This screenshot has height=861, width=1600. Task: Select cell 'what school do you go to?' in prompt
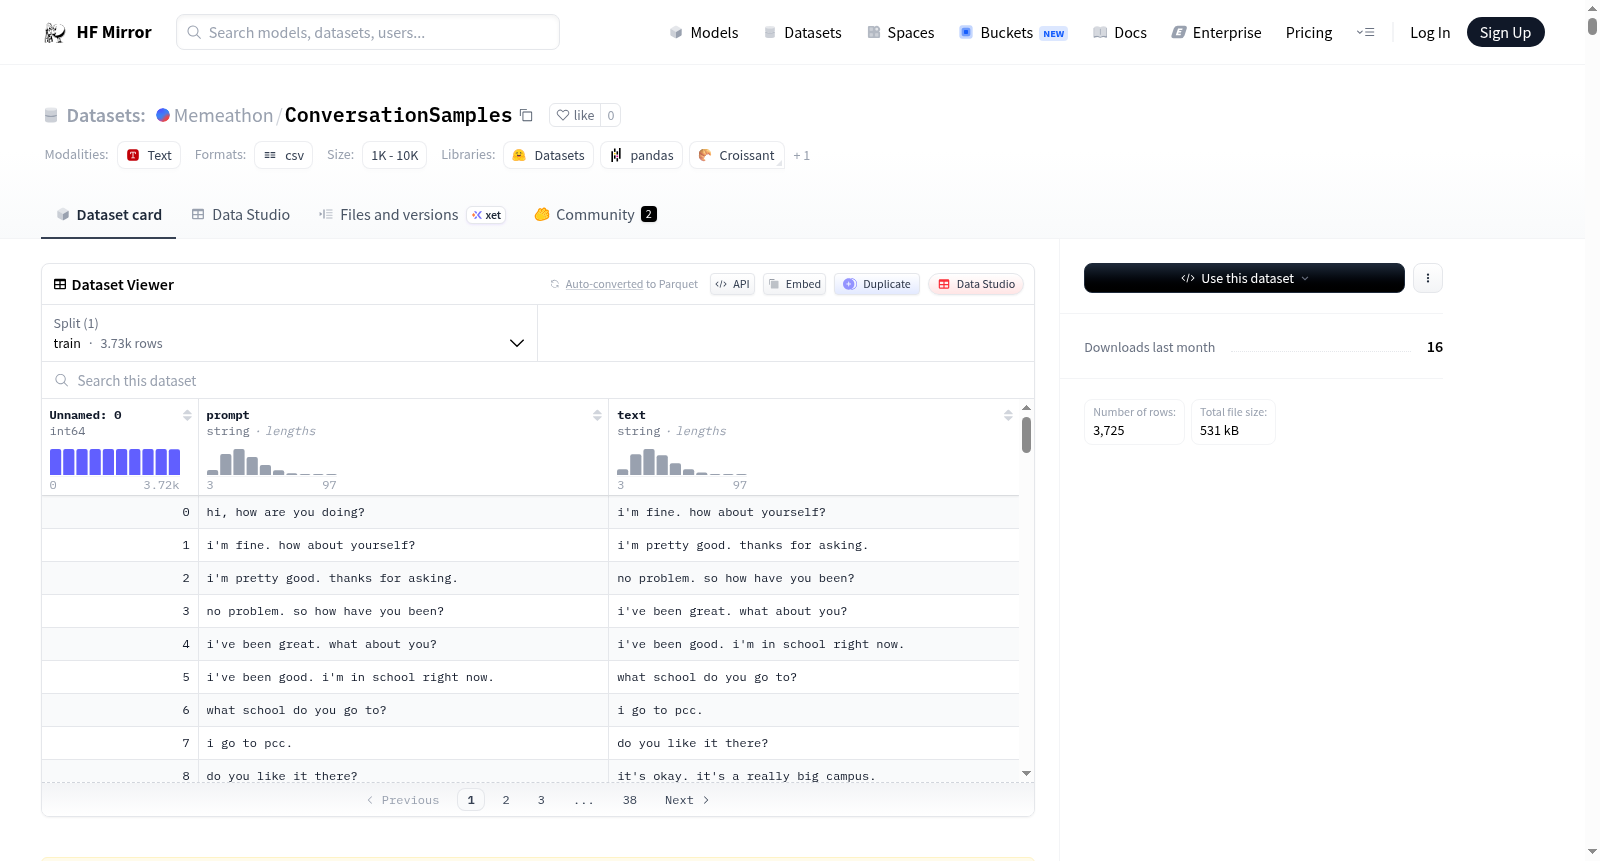click(x=403, y=710)
